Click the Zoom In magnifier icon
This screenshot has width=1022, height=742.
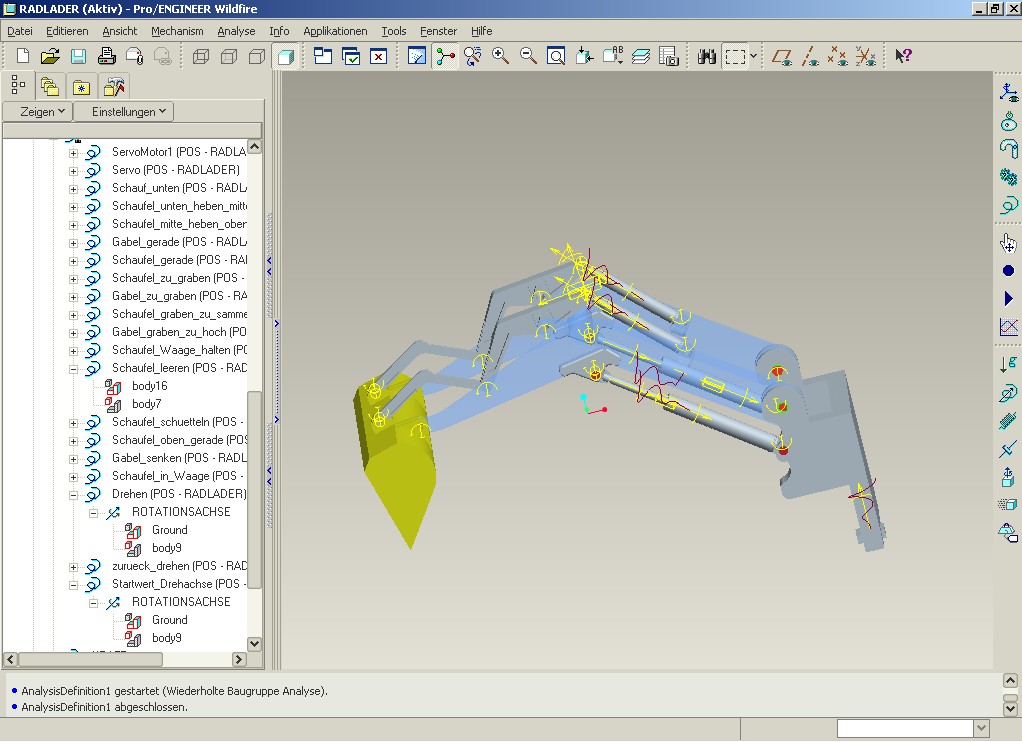coord(500,57)
